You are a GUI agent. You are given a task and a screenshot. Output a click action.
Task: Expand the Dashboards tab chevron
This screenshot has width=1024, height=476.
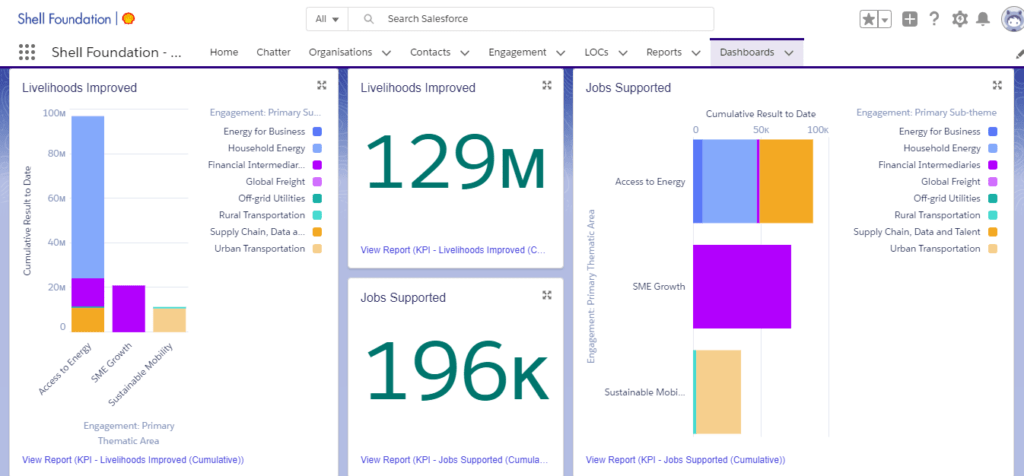(x=789, y=53)
